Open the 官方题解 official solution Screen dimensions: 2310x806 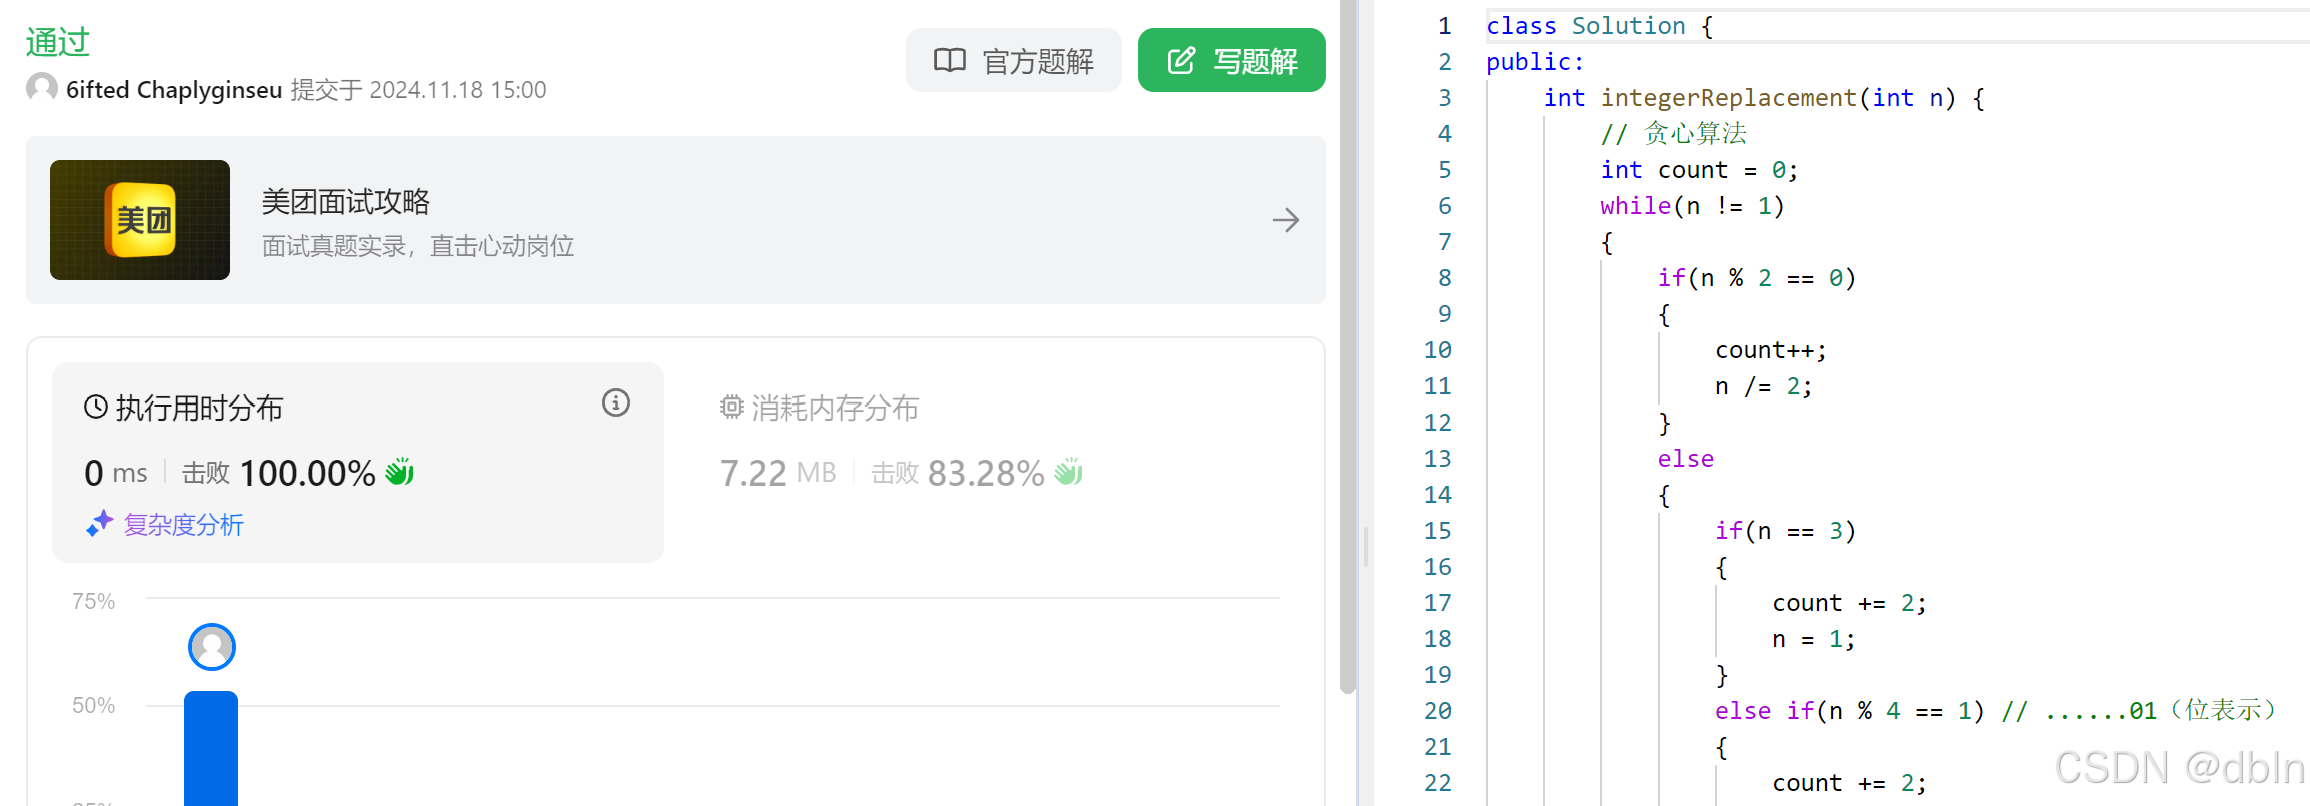(1013, 61)
